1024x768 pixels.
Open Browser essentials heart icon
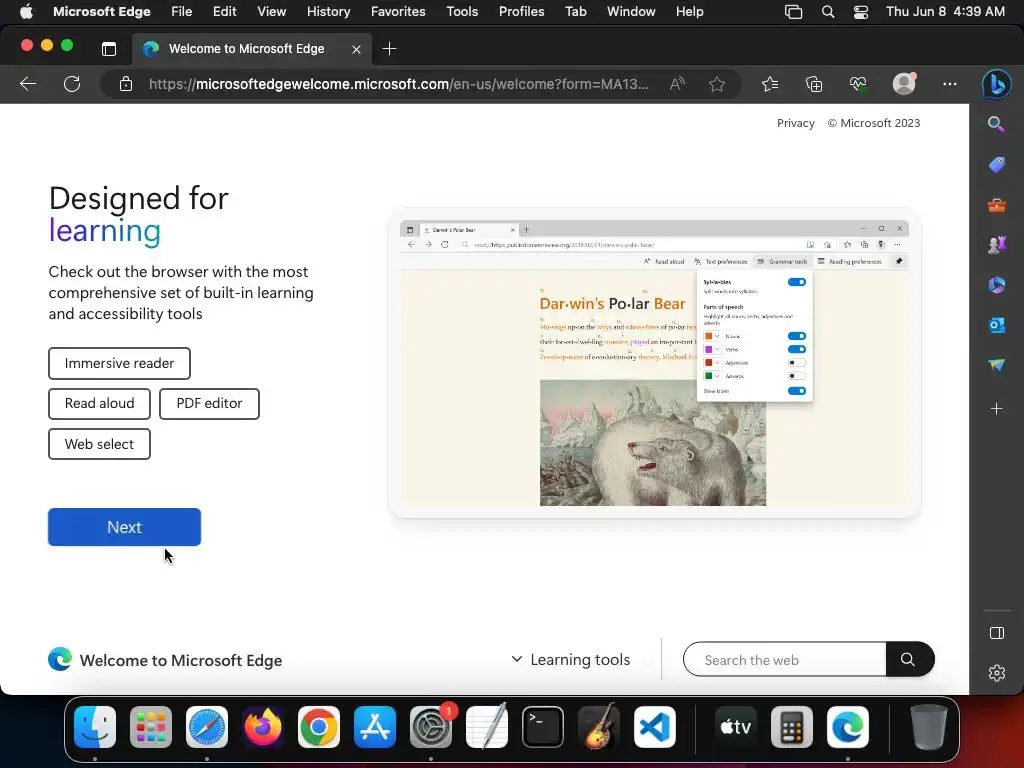coord(858,84)
